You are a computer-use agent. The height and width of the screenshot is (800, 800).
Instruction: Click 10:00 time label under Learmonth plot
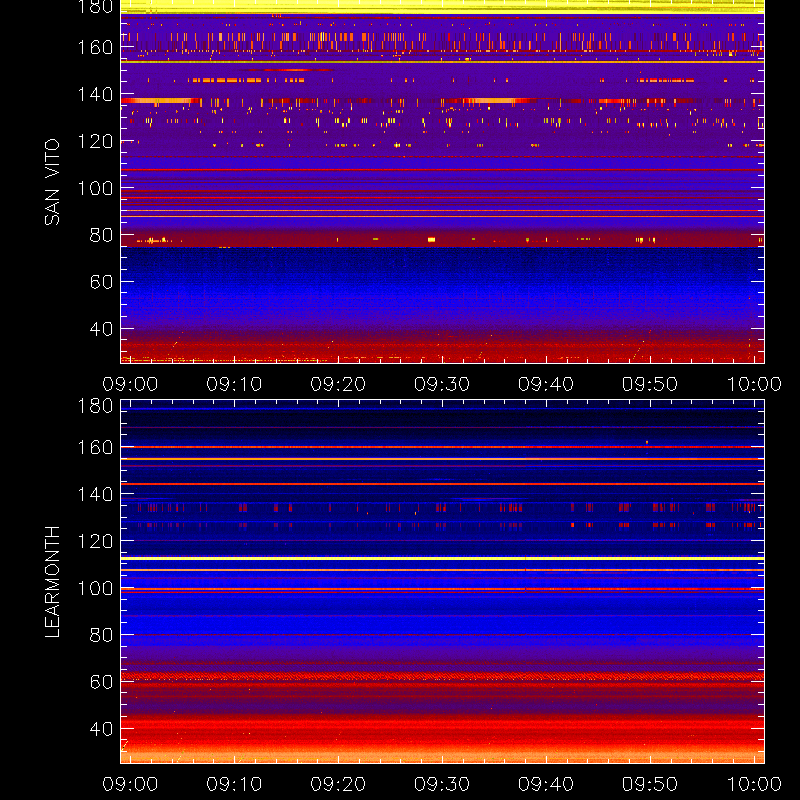click(754, 784)
